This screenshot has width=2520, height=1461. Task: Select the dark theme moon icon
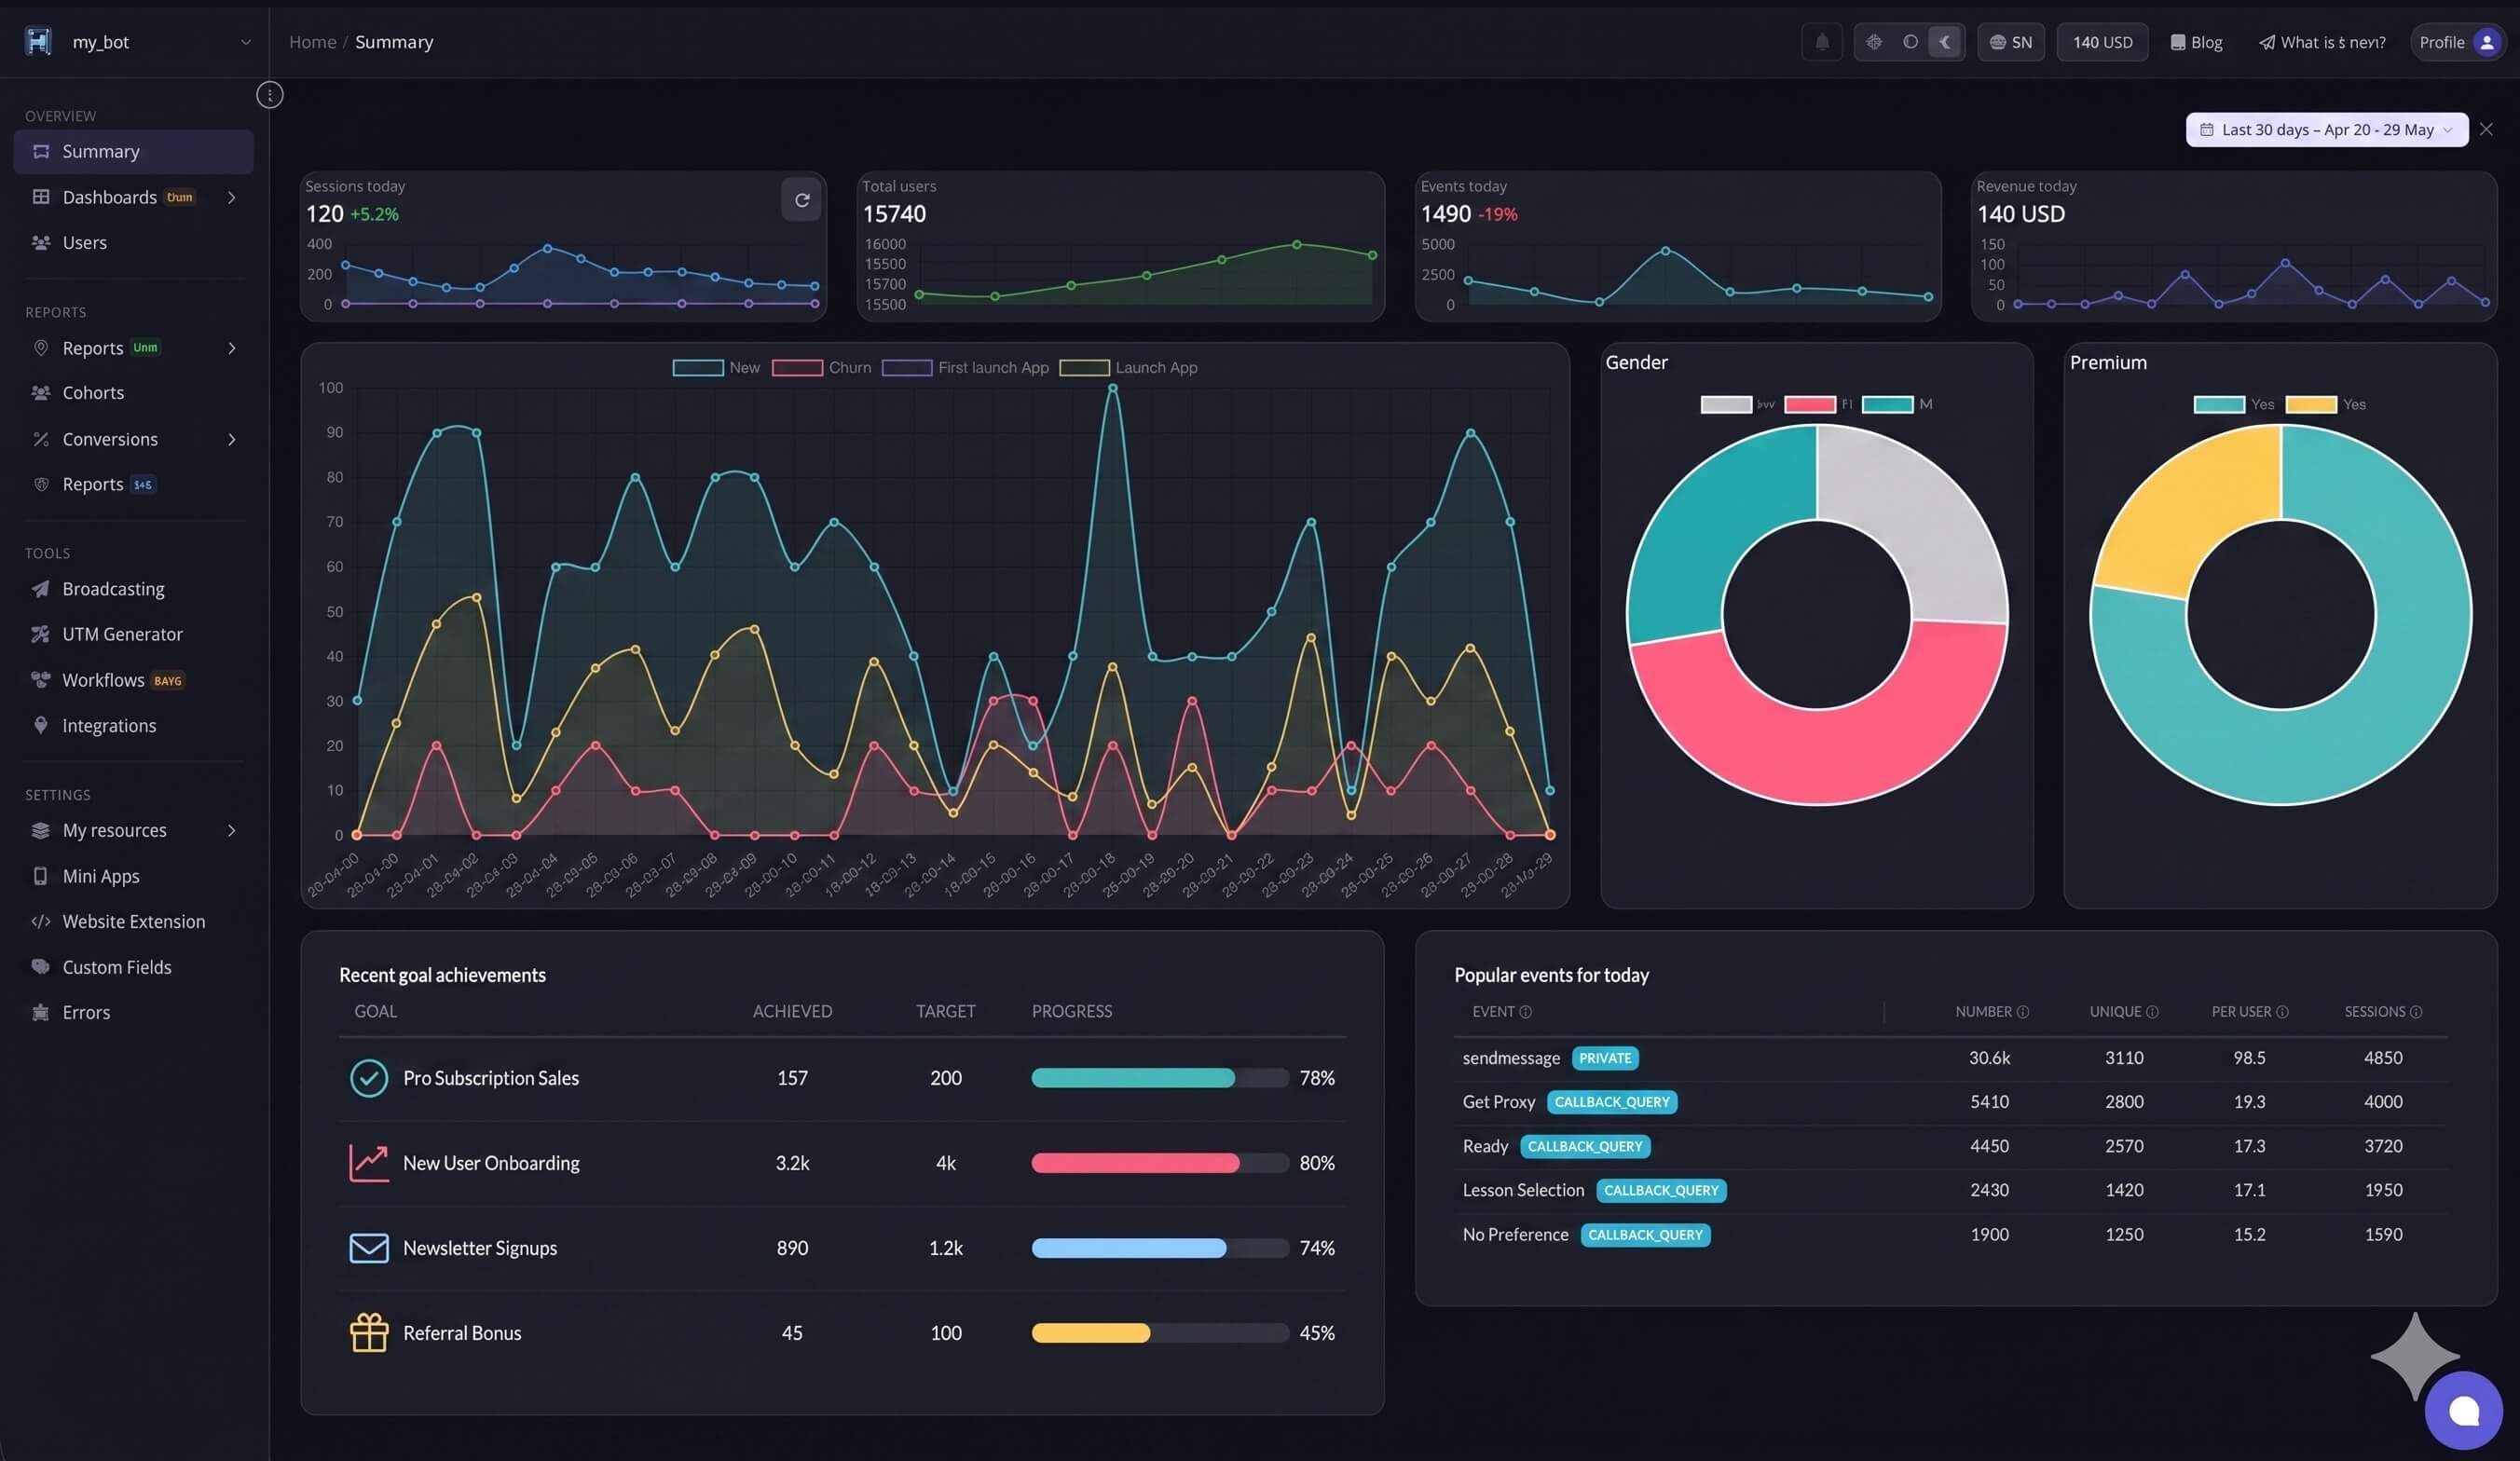click(x=1945, y=42)
